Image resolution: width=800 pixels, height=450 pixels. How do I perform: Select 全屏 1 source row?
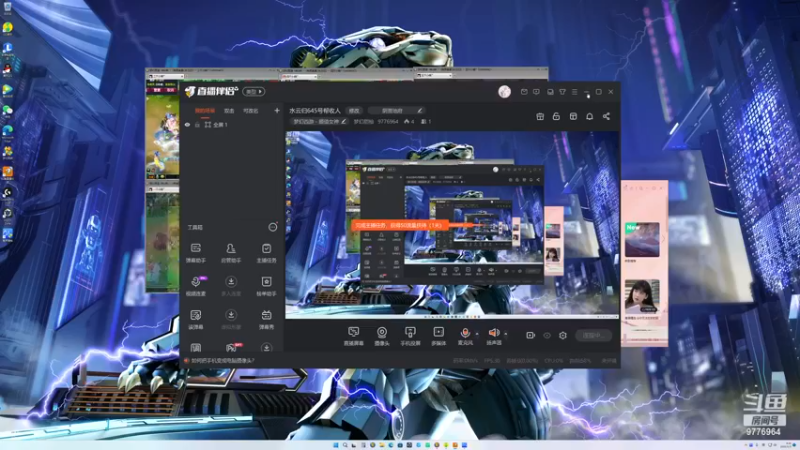pos(232,124)
